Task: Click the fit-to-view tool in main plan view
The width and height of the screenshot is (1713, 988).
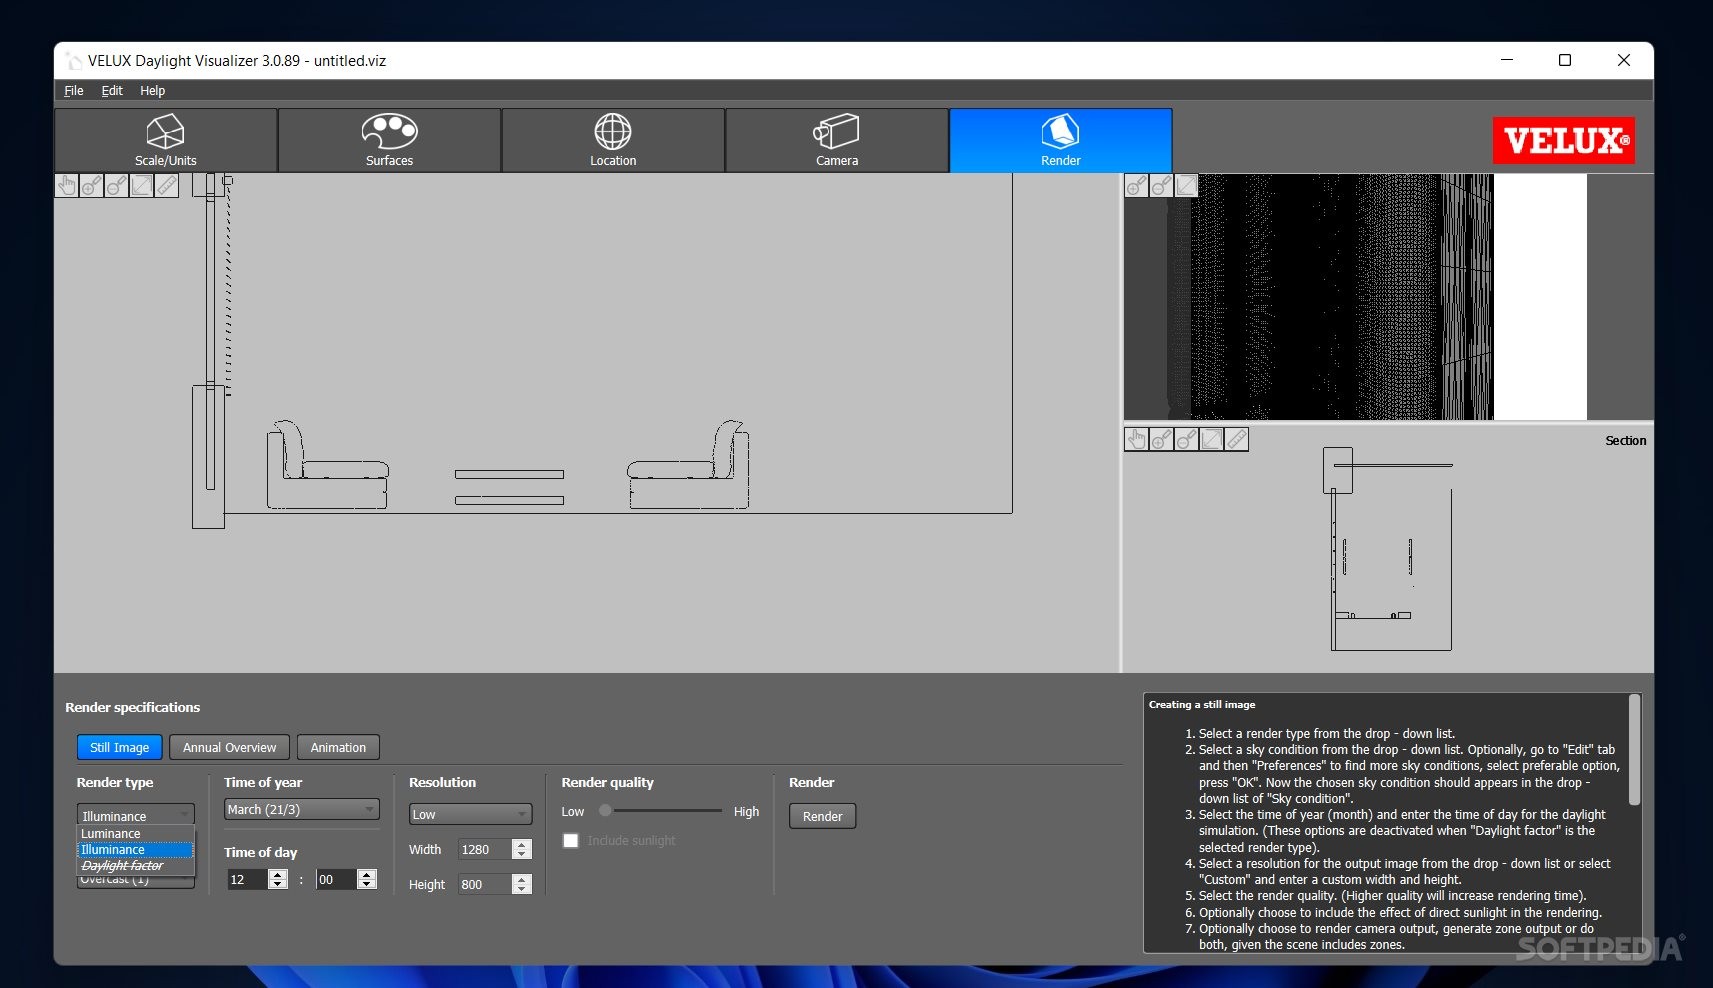Action: (x=142, y=186)
